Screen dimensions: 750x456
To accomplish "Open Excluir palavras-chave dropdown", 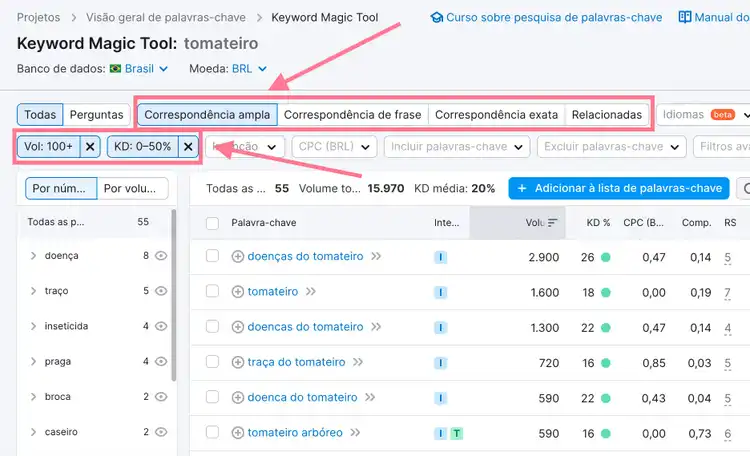I will pyautogui.click(x=612, y=147).
